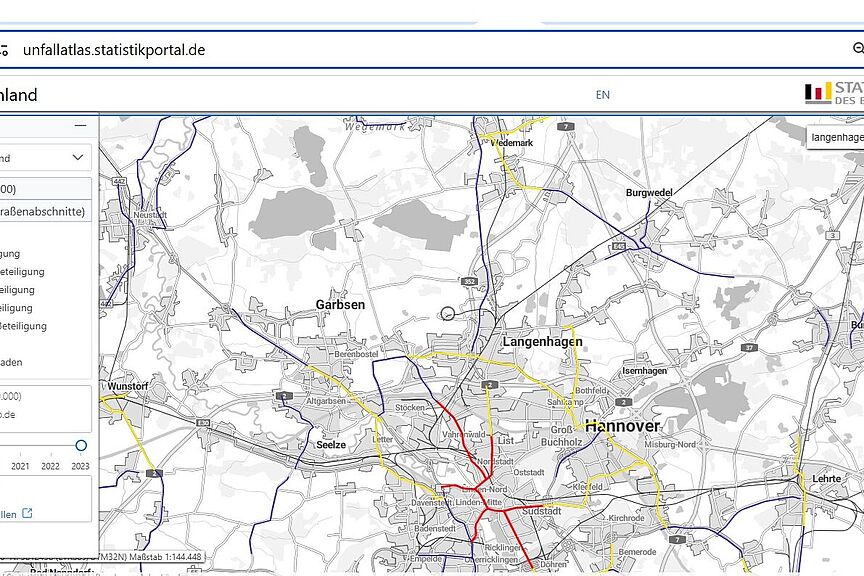The image size is (864, 576).
Task: Expand the dropdown chevron in the side panel
Action: point(78,157)
